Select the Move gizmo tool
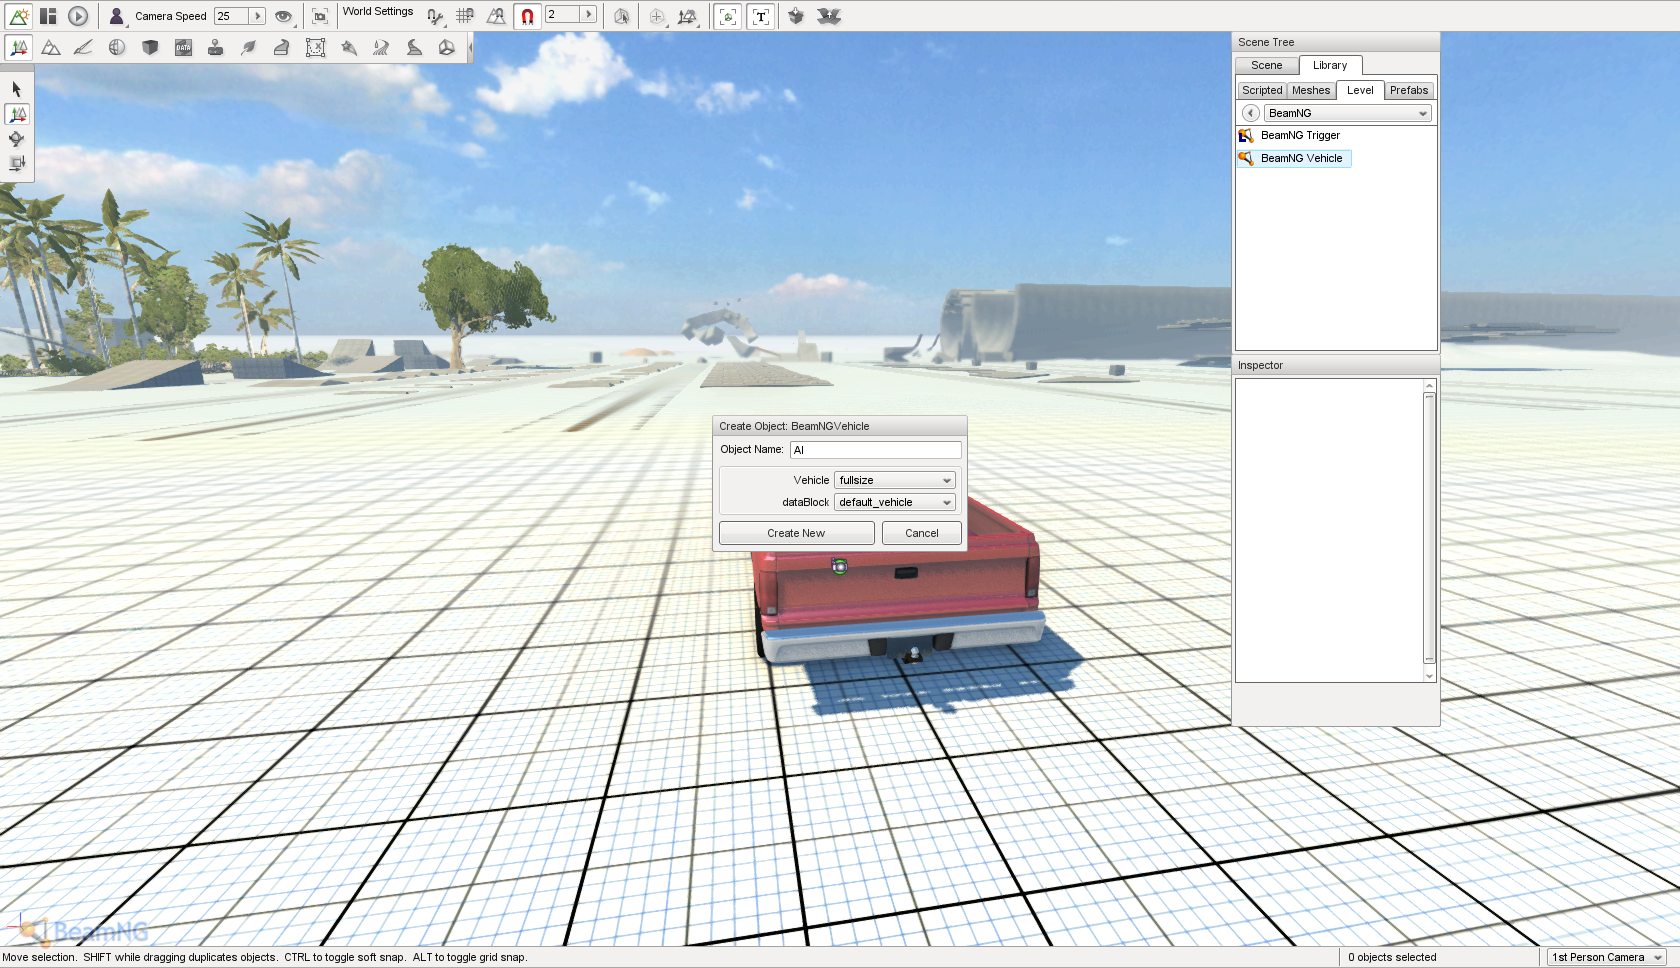The image size is (1680, 968). pyautogui.click(x=17, y=114)
